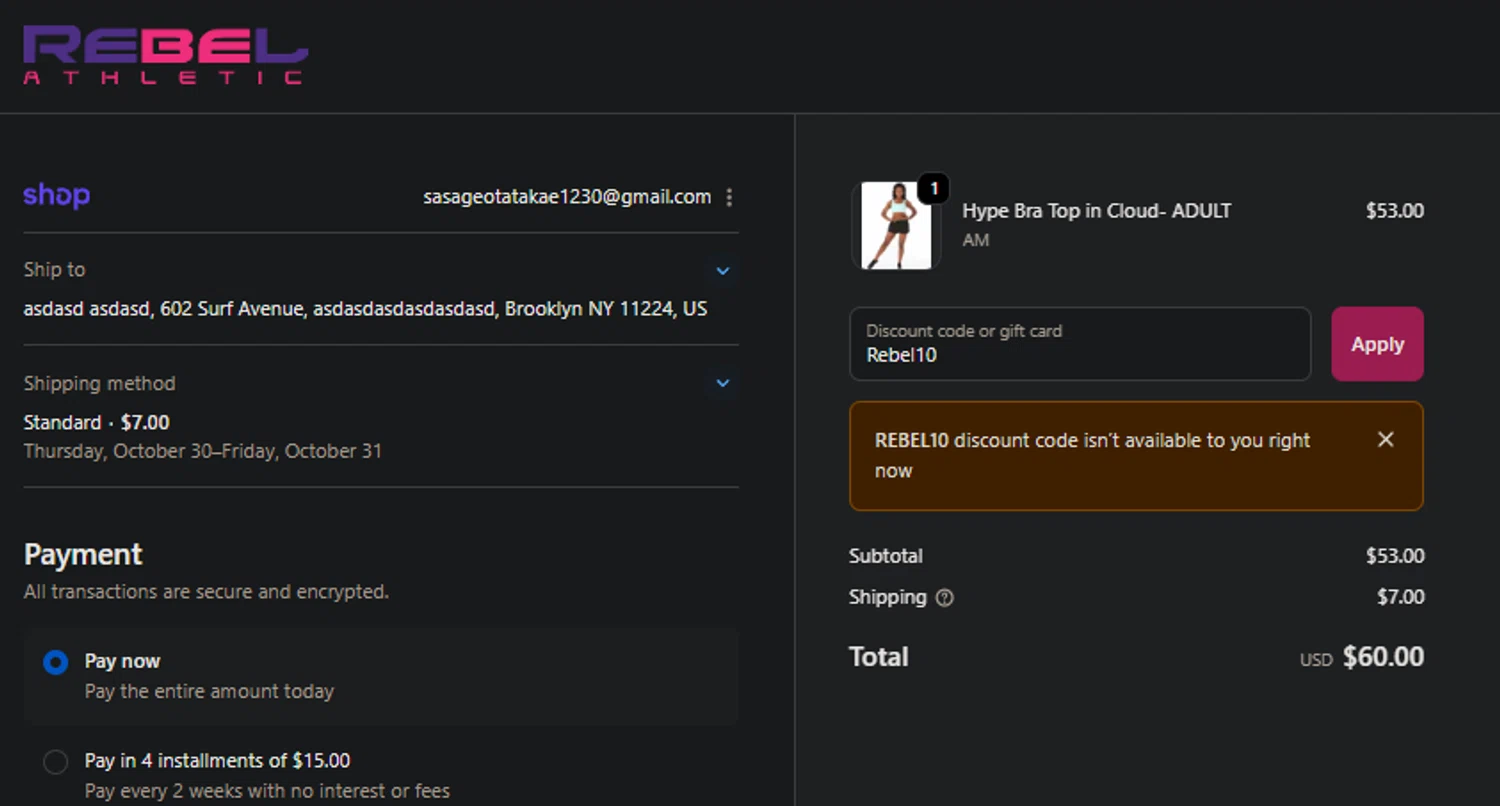Click the $60.00 total amount

click(1383, 657)
